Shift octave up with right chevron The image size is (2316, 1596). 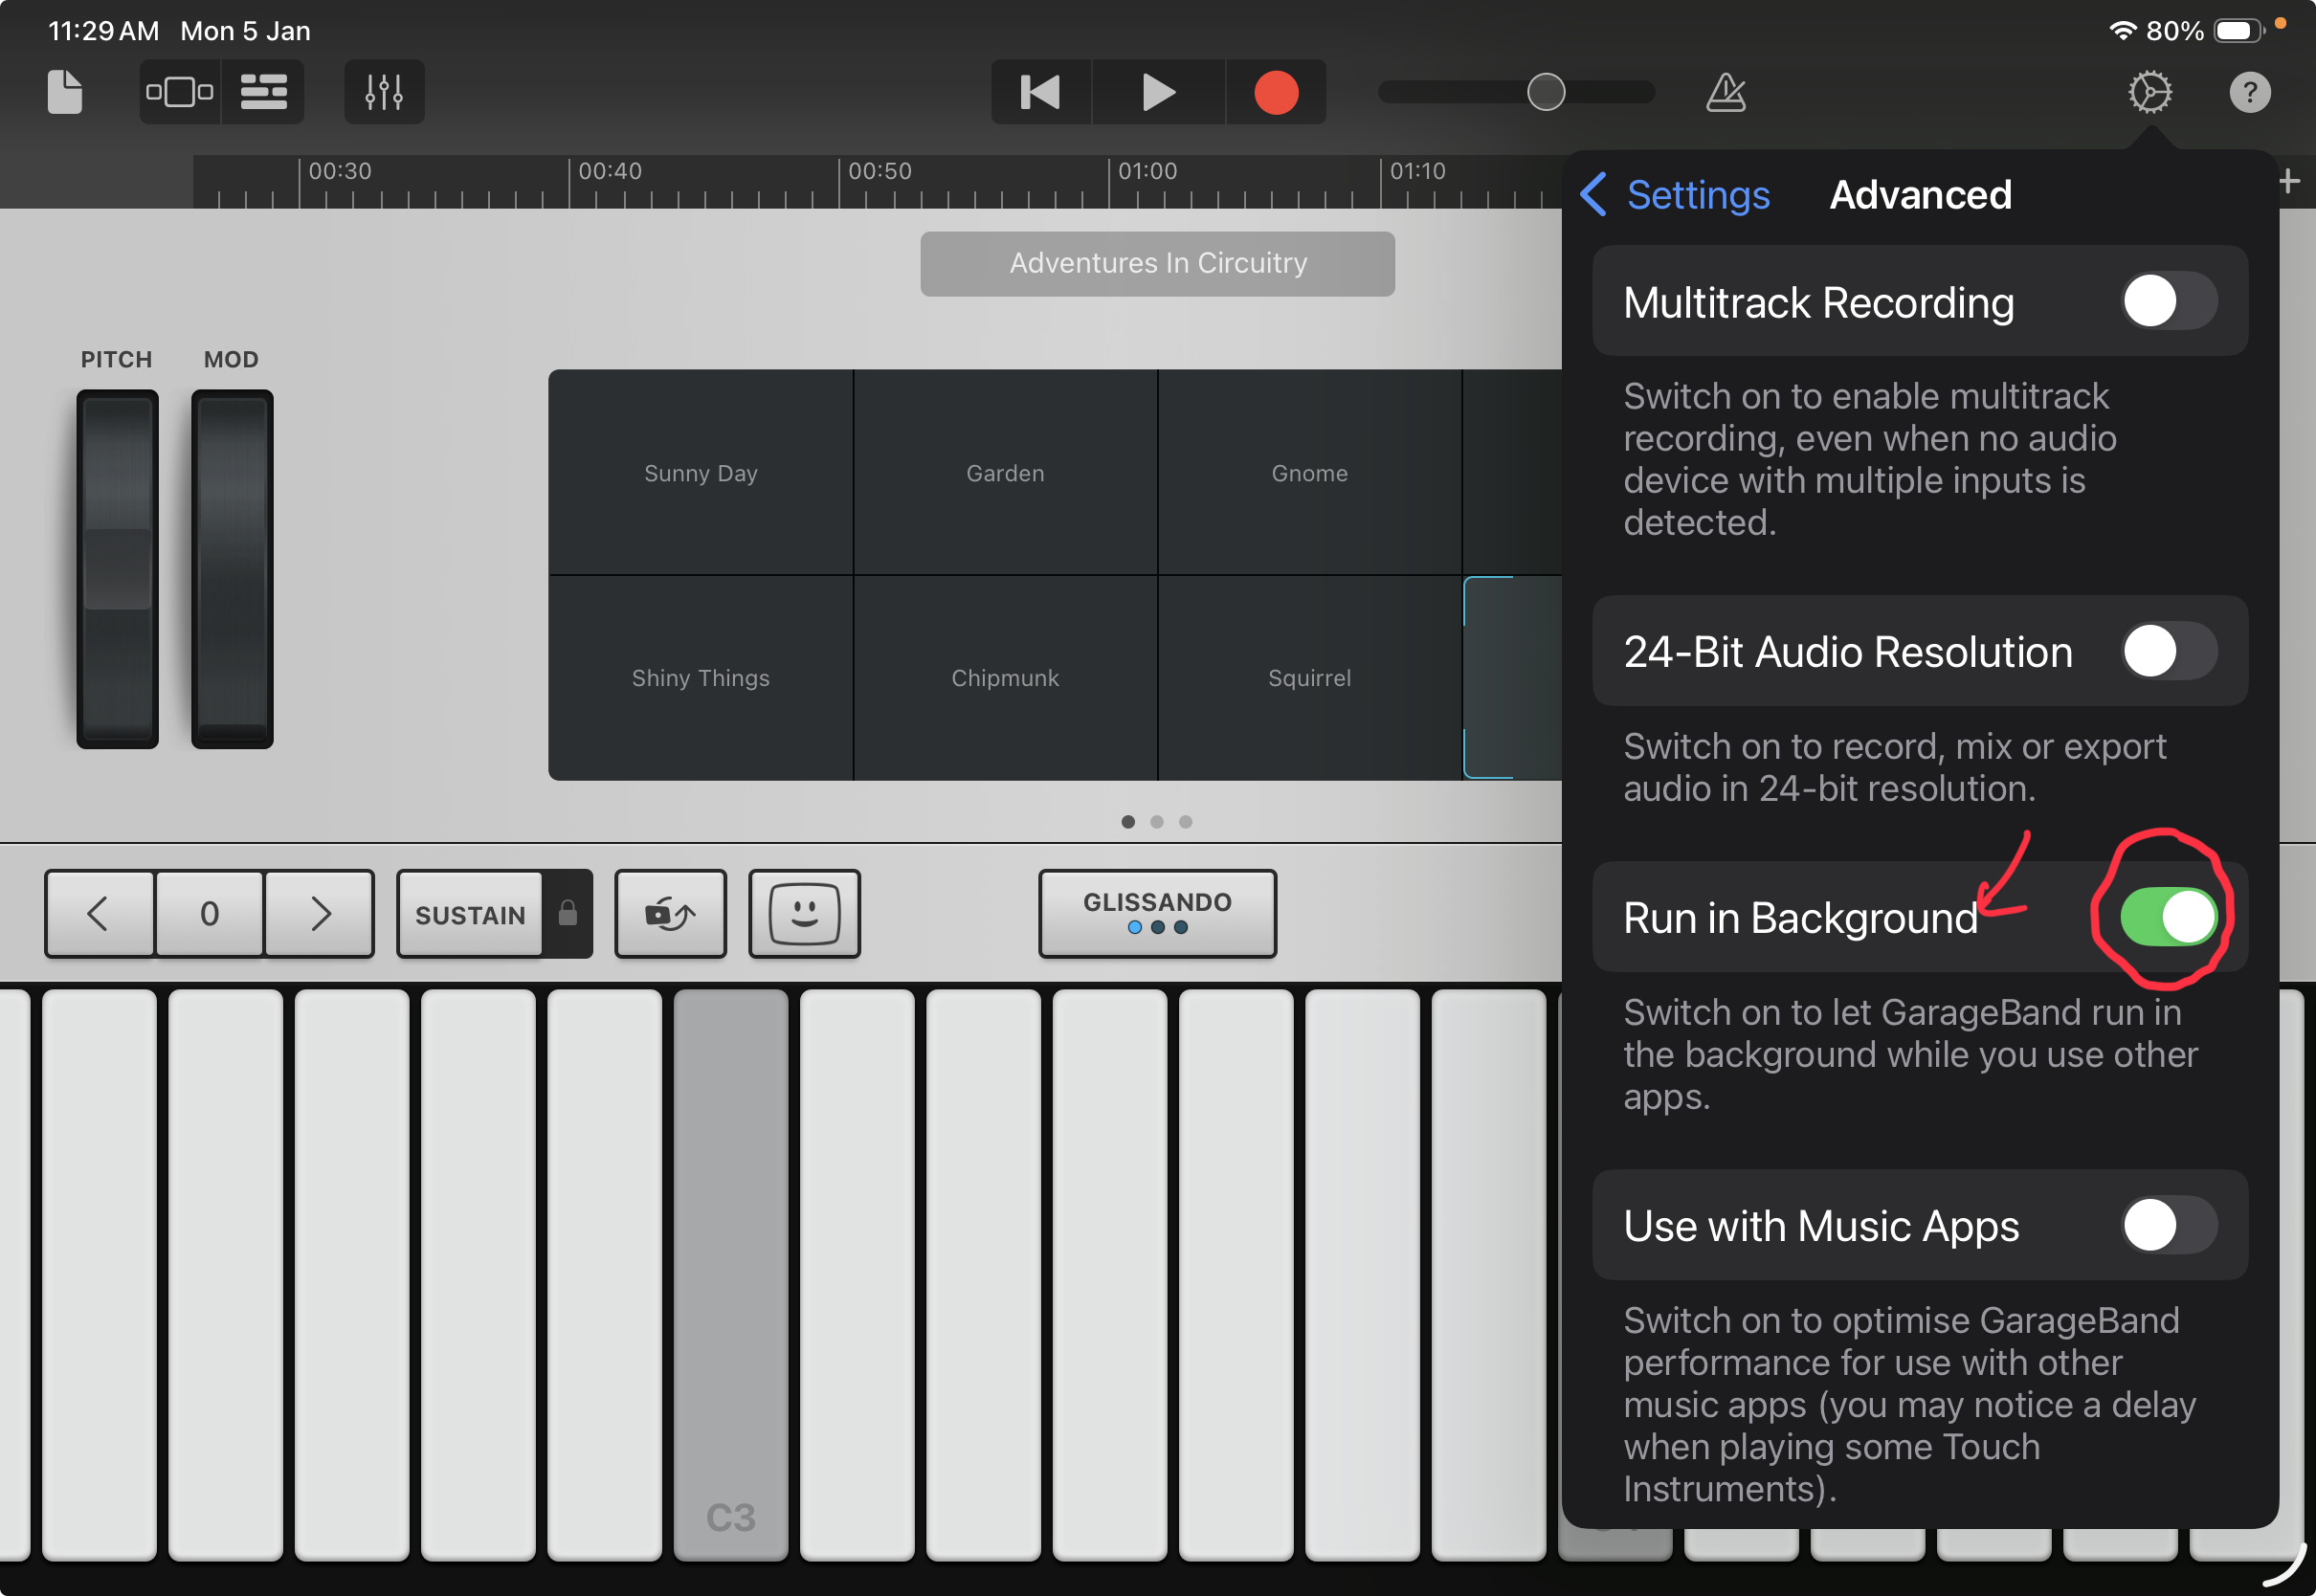tap(319, 913)
